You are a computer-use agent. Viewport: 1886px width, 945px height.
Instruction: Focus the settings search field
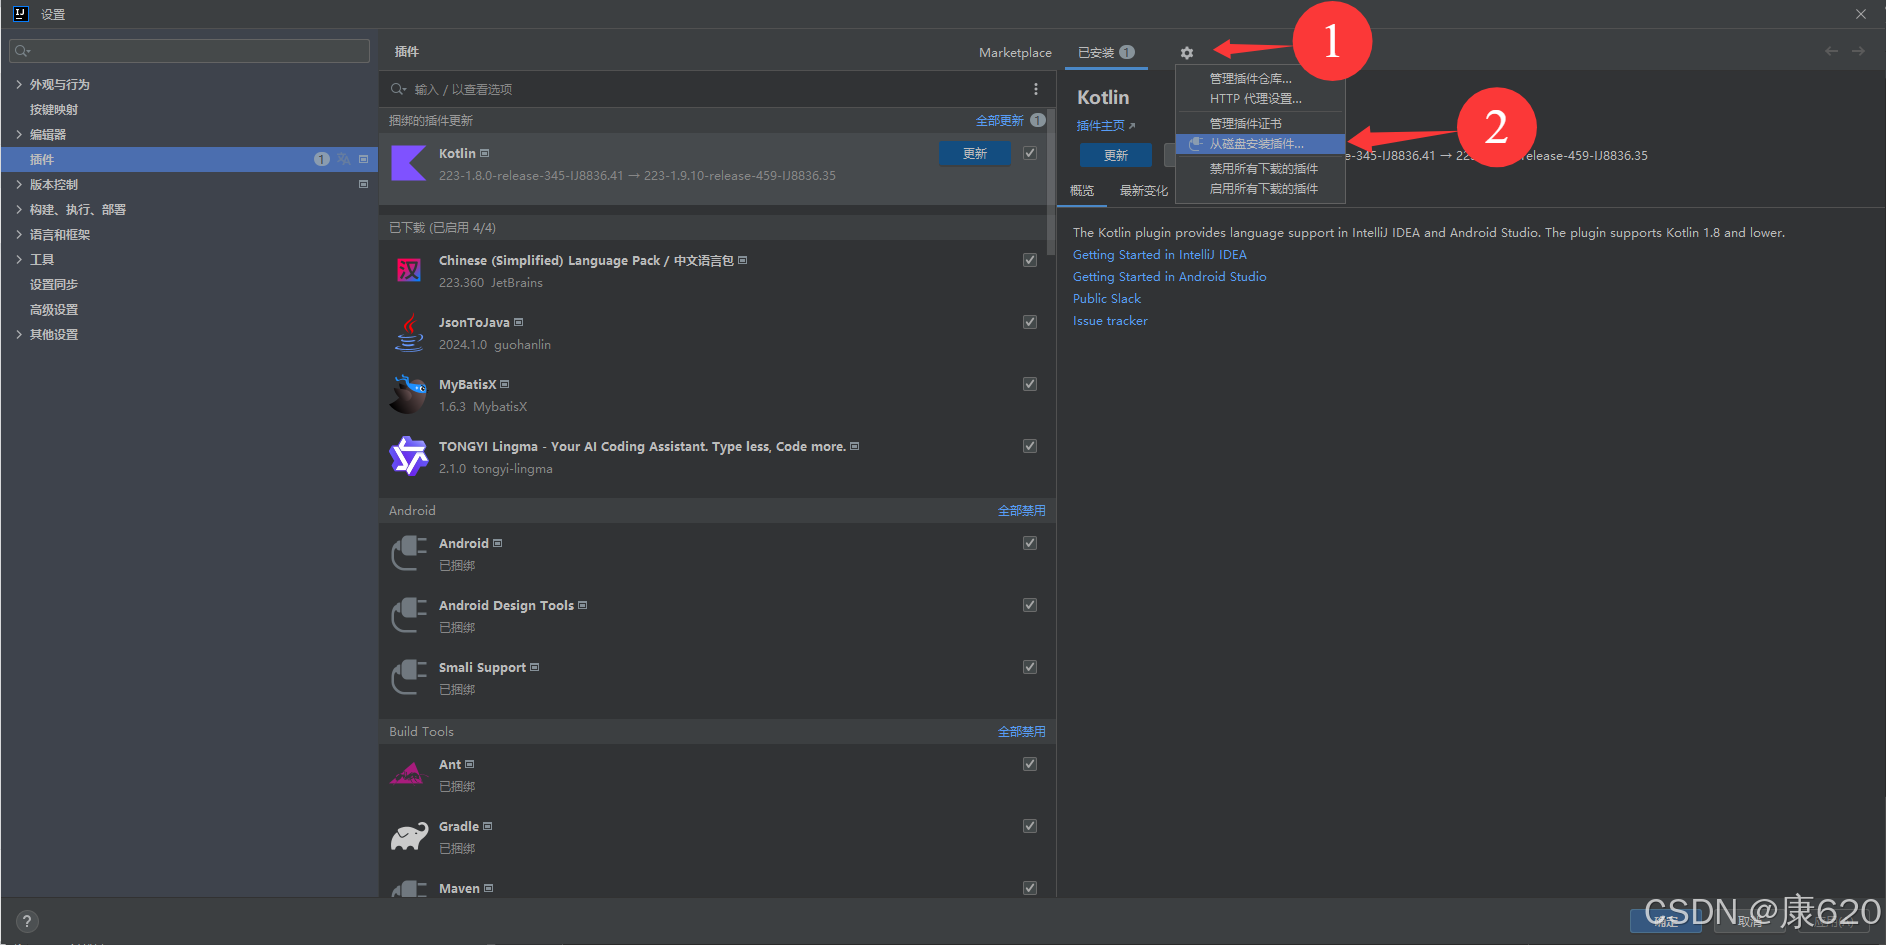(x=189, y=51)
